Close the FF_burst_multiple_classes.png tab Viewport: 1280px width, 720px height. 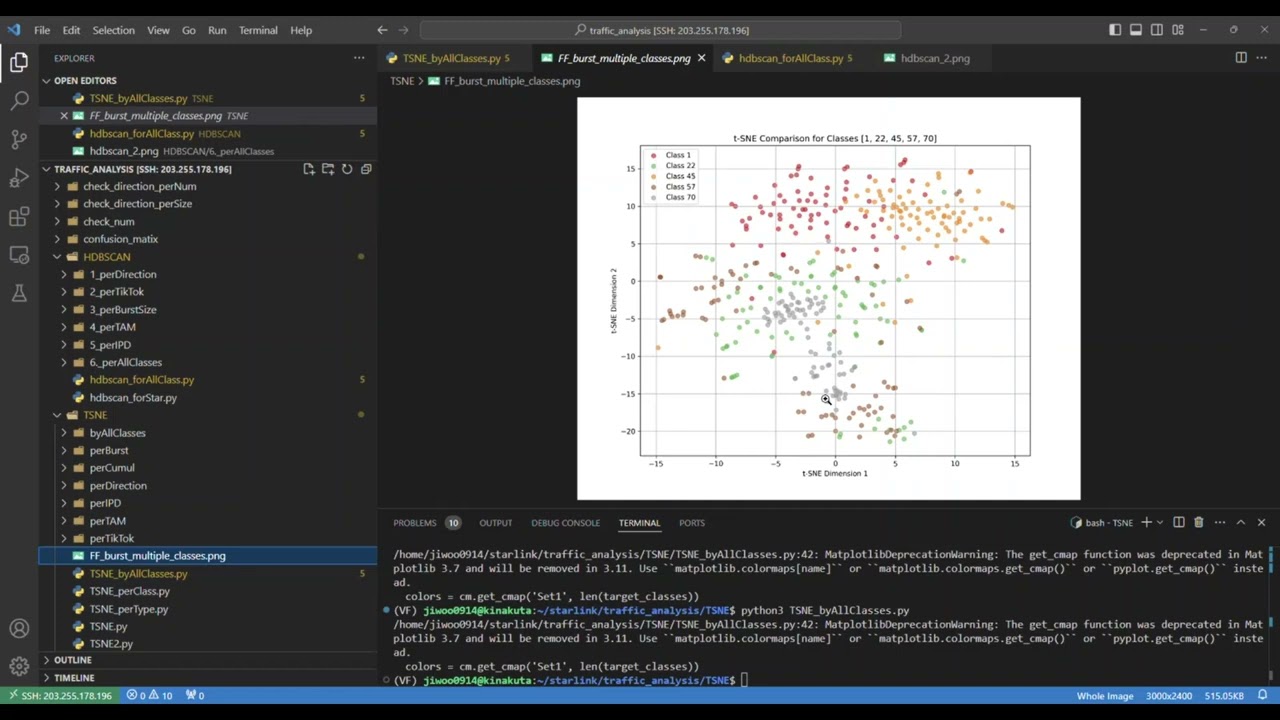click(701, 58)
